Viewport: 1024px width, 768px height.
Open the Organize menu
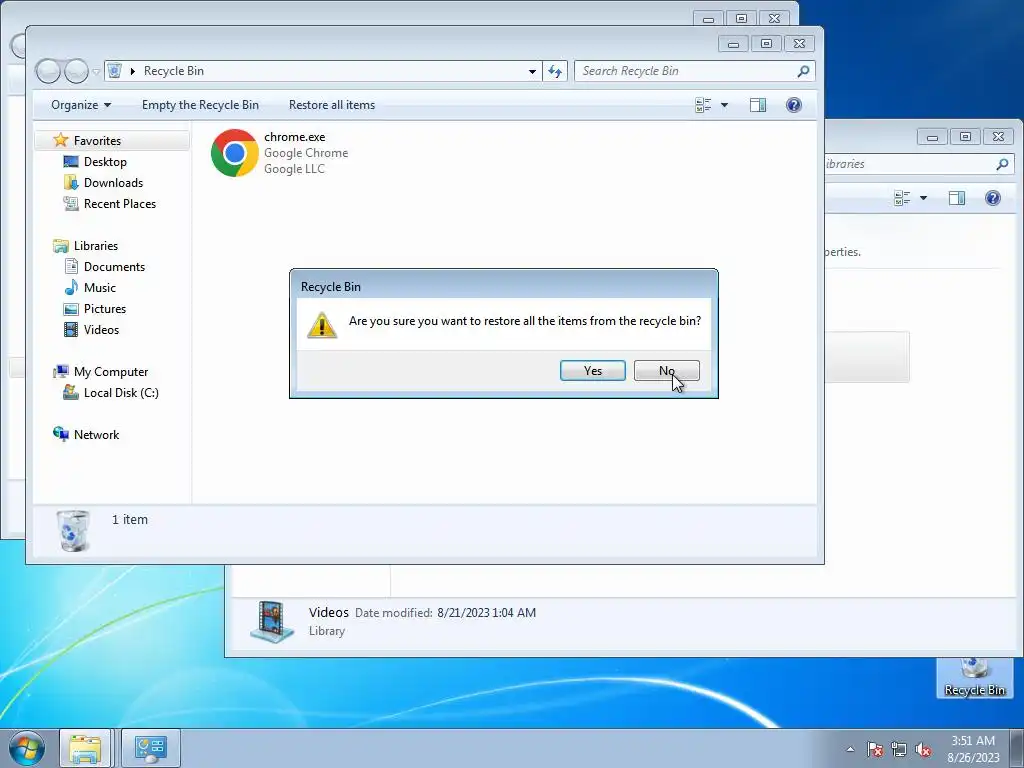point(81,105)
